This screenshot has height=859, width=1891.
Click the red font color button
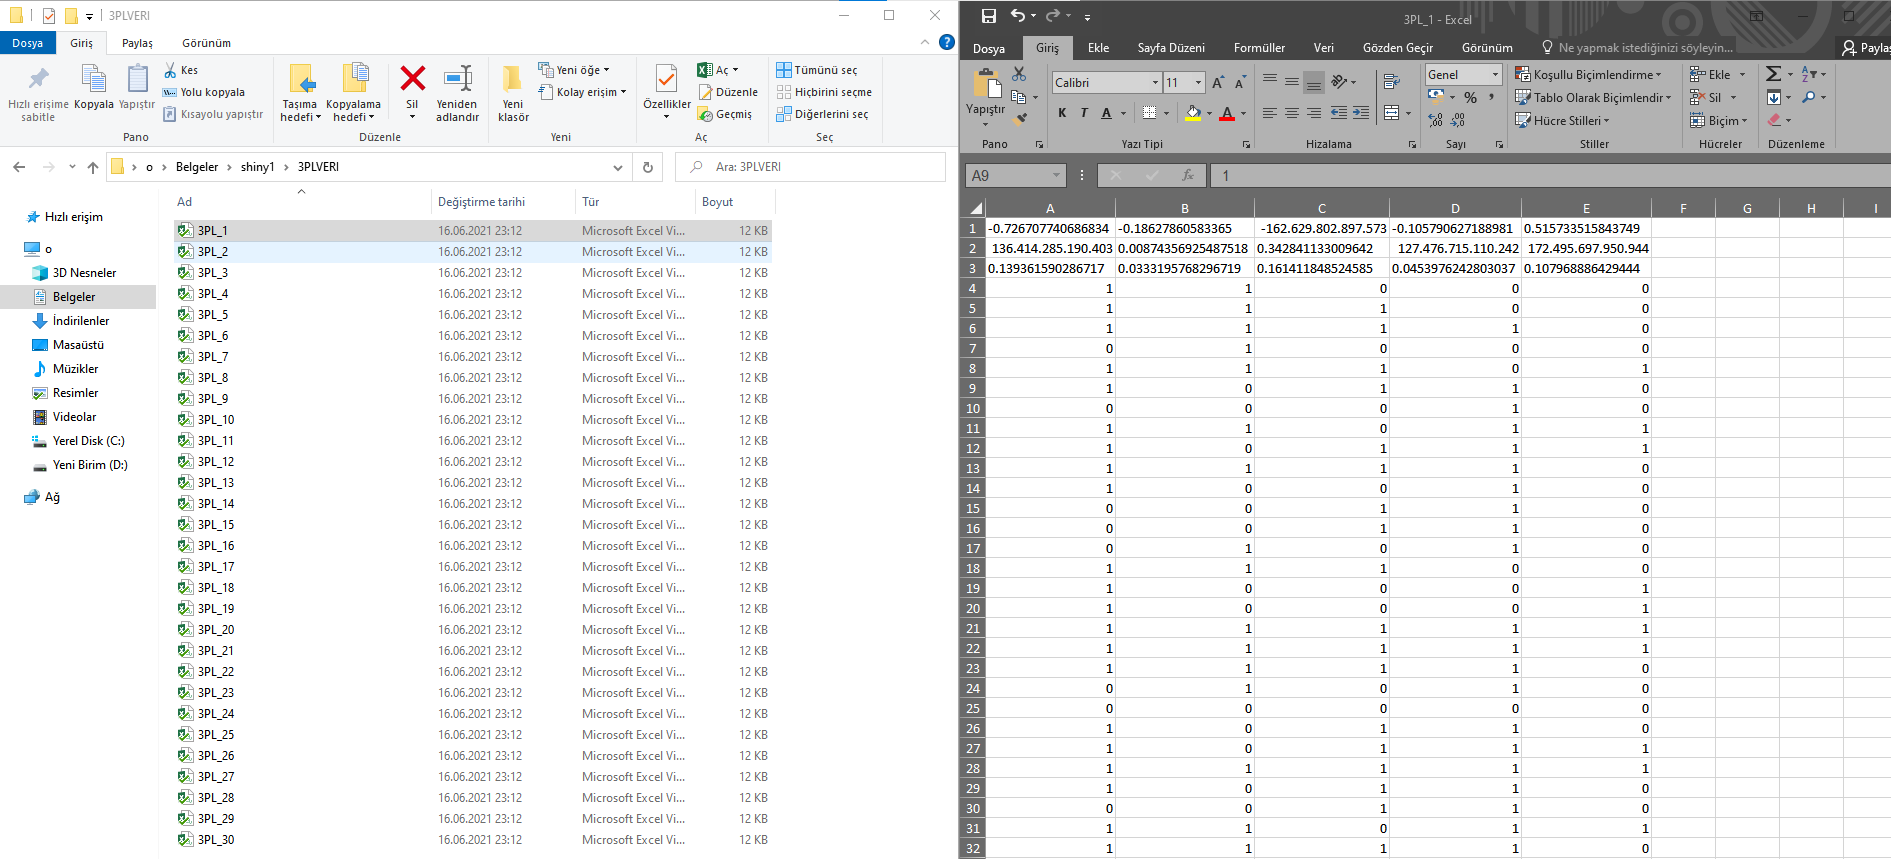tap(1227, 113)
